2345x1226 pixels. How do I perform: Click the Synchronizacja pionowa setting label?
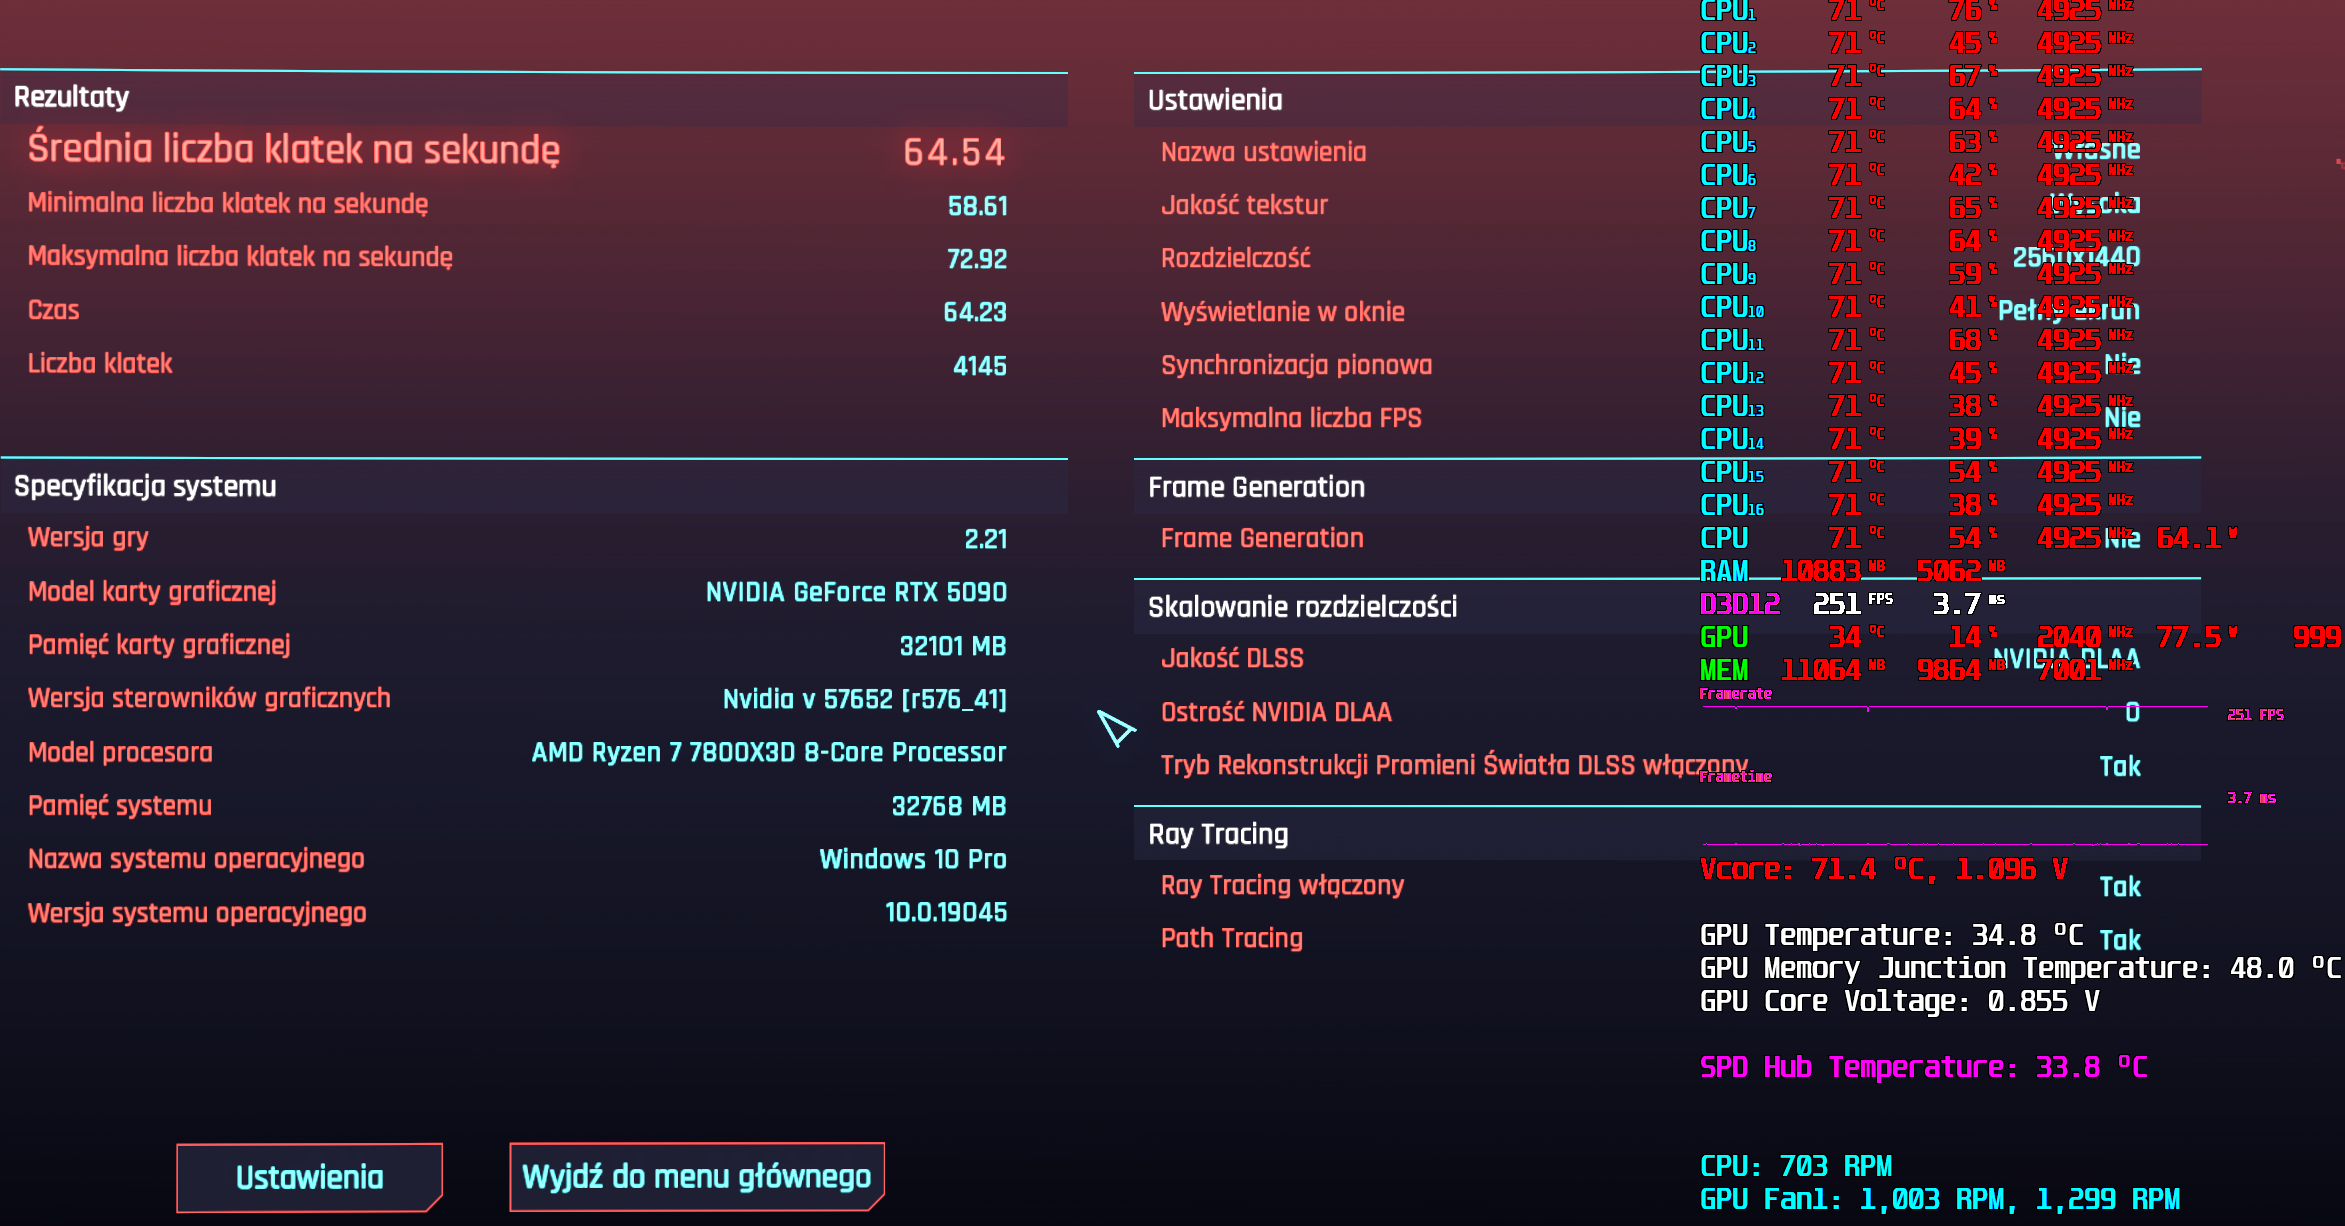coord(1296,365)
